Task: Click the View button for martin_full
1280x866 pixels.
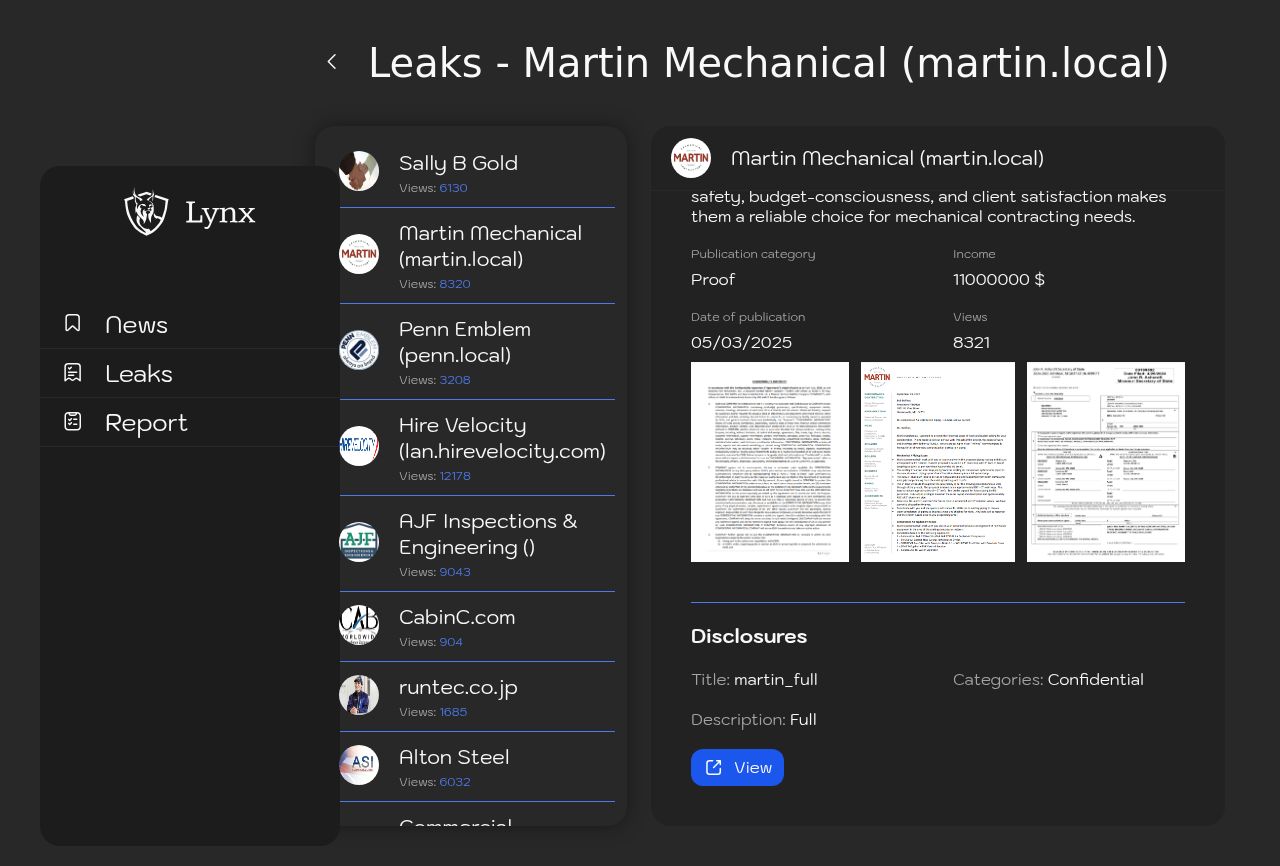Action: pos(737,768)
